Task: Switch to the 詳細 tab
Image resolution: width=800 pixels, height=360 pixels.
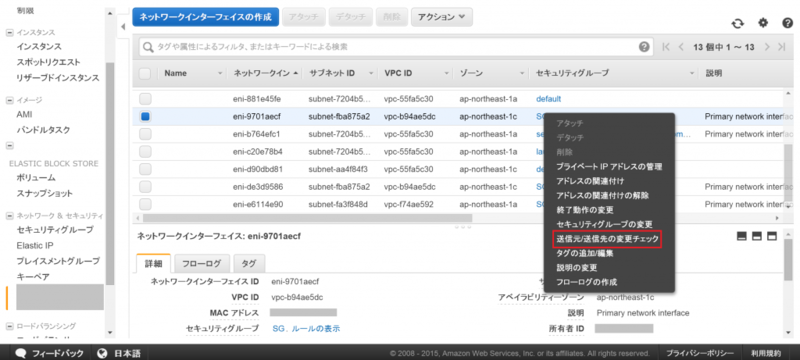Action: click(154, 263)
